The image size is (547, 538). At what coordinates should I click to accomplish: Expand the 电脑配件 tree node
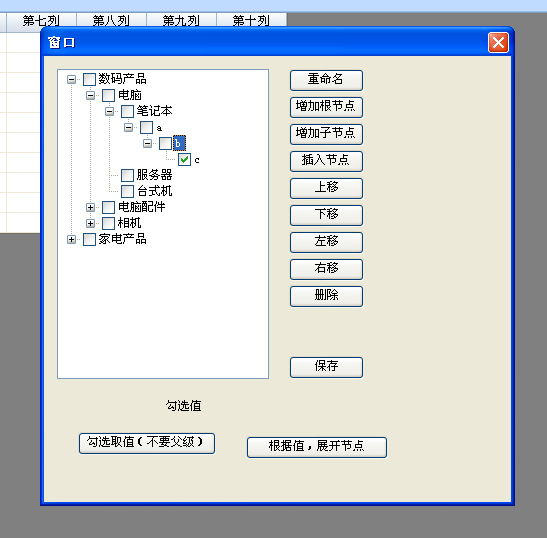click(x=90, y=208)
